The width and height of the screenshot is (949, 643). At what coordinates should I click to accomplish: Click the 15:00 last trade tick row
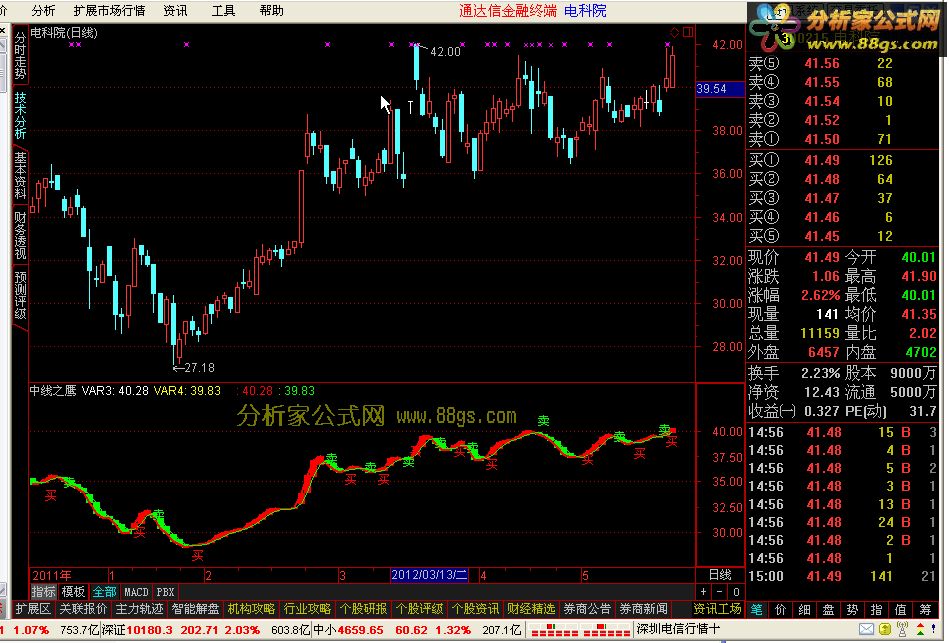click(x=842, y=576)
